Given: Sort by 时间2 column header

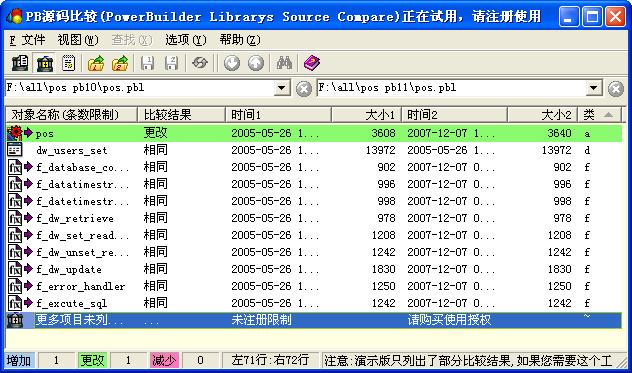Looking at the screenshot, I should point(454,115).
